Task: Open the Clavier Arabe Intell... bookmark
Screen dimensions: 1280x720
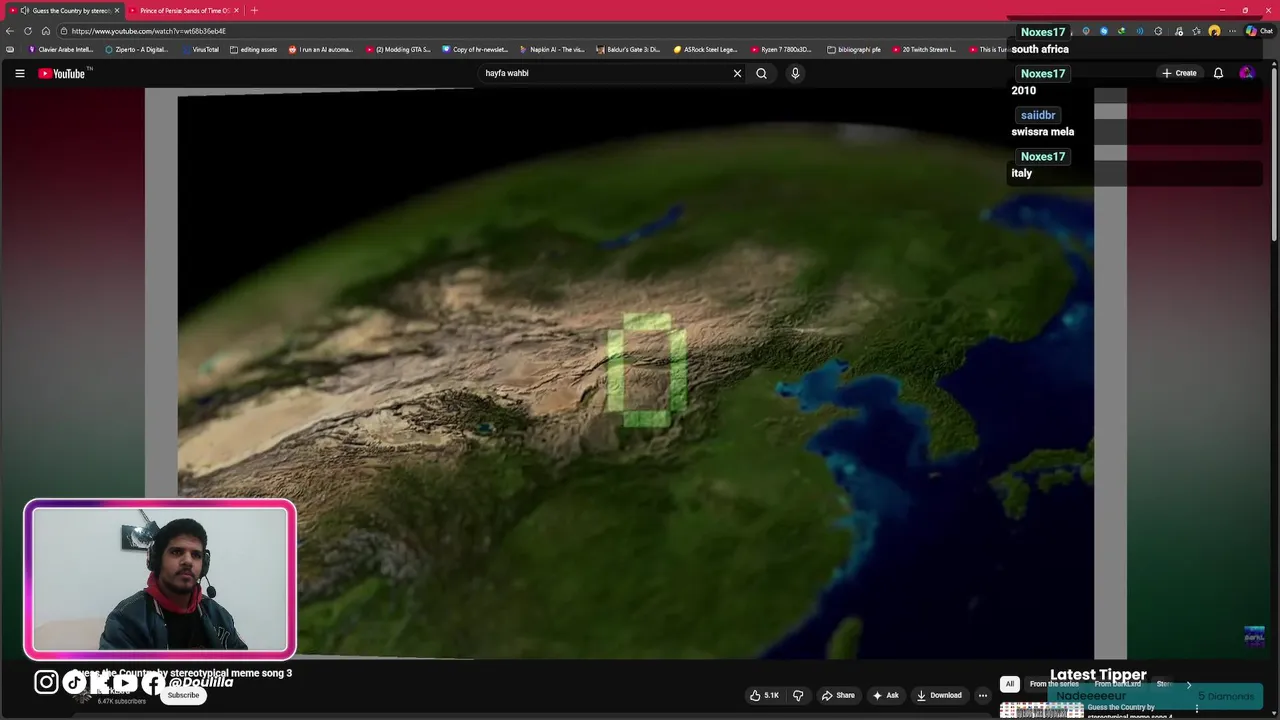Action: (x=61, y=49)
